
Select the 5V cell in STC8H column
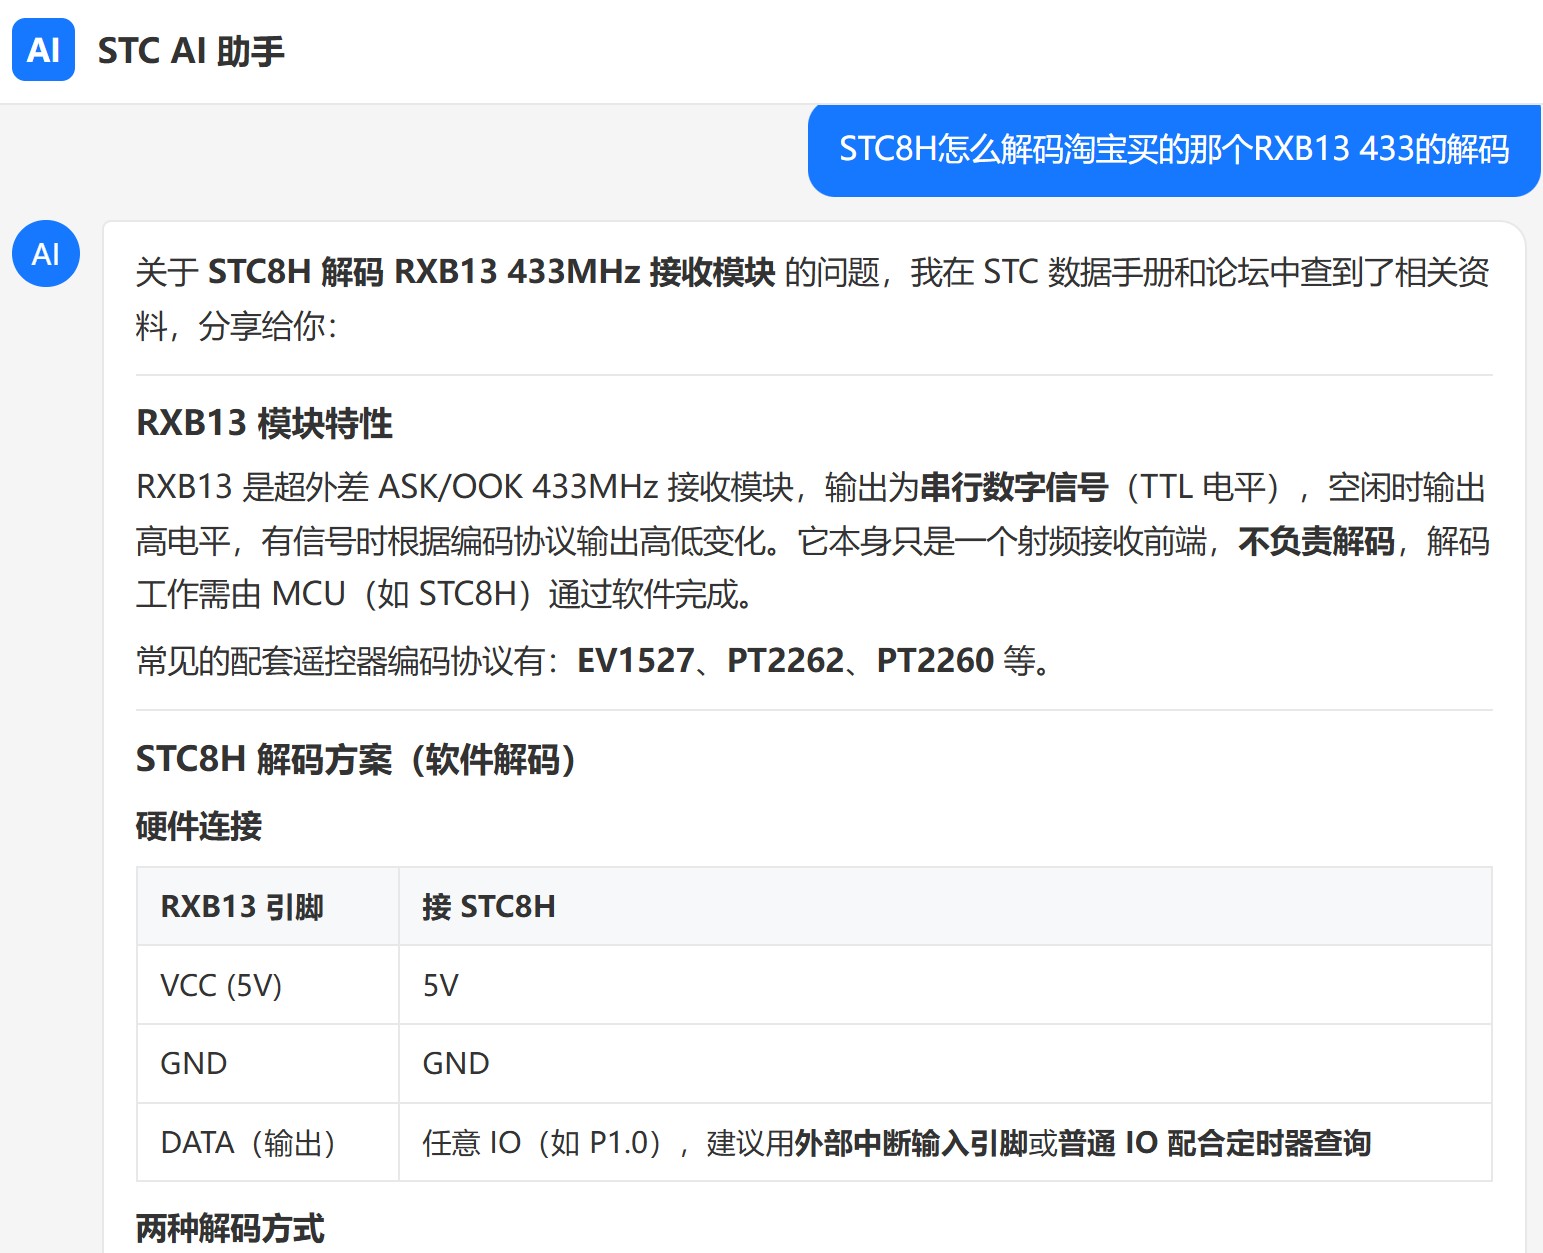click(x=945, y=985)
